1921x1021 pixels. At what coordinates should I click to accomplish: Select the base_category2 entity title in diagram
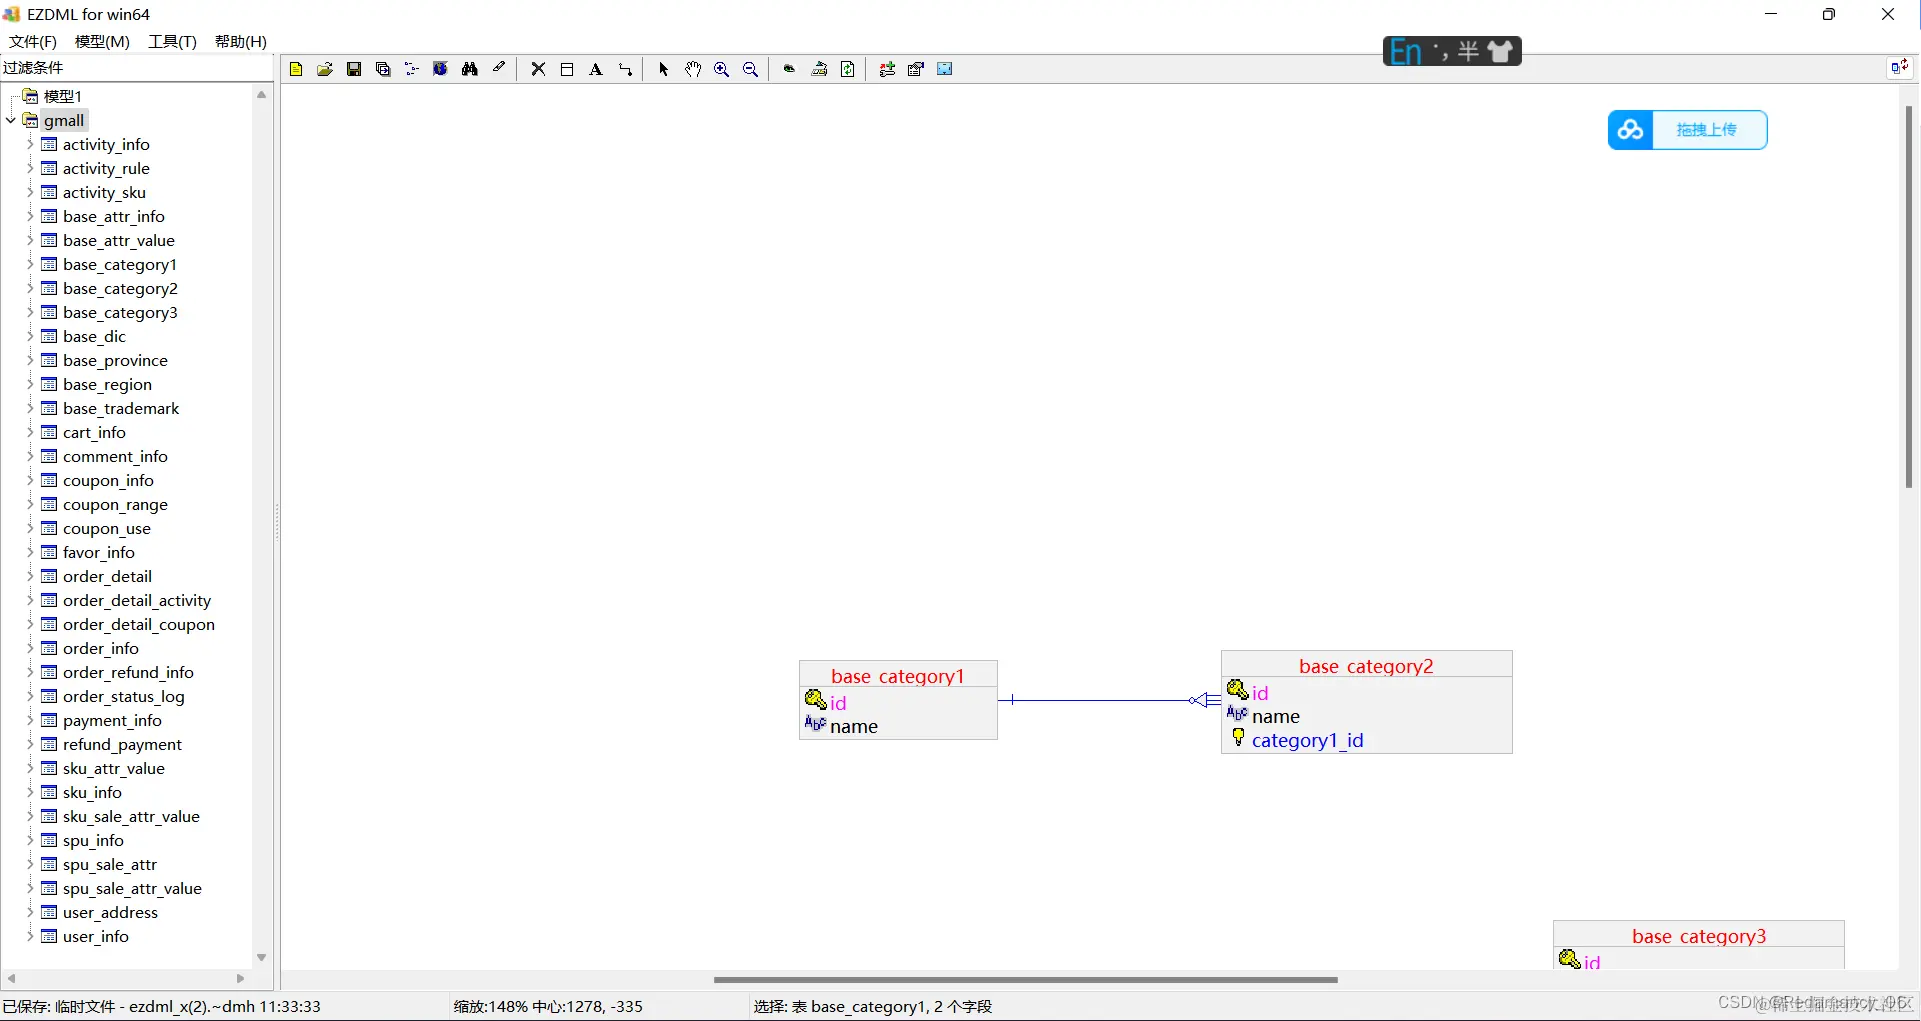pyautogui.click(x=1366, y=666)
